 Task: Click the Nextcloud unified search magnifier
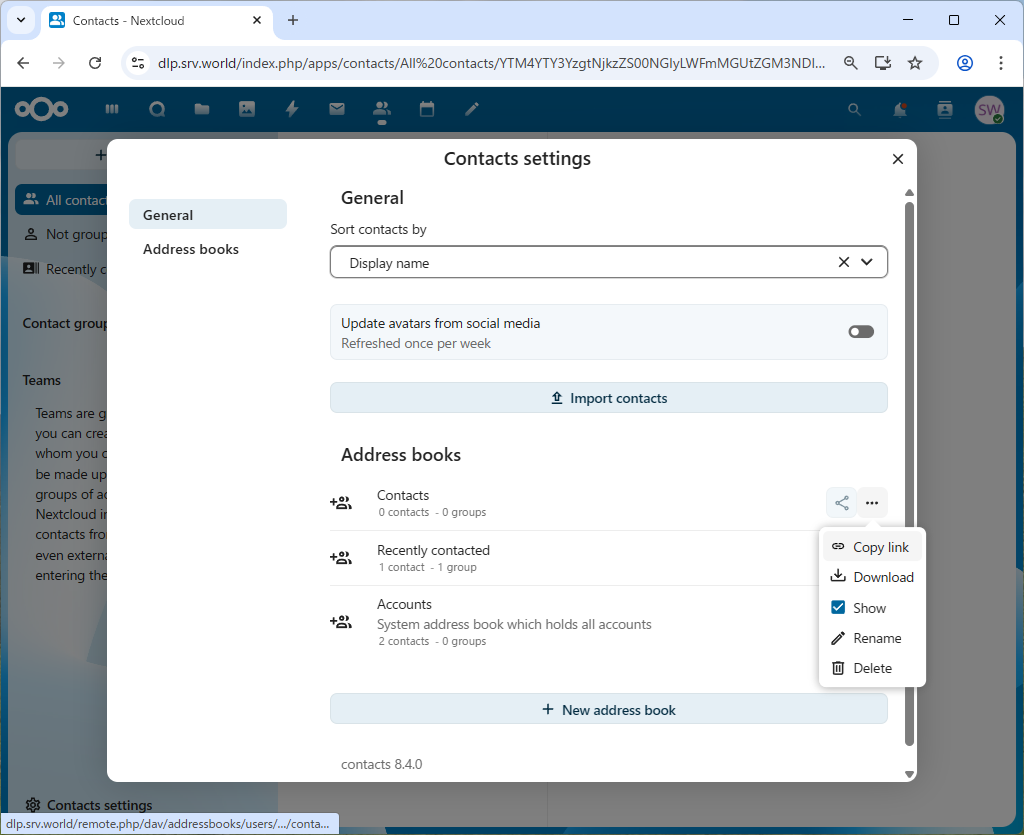(x=854, y=110)
